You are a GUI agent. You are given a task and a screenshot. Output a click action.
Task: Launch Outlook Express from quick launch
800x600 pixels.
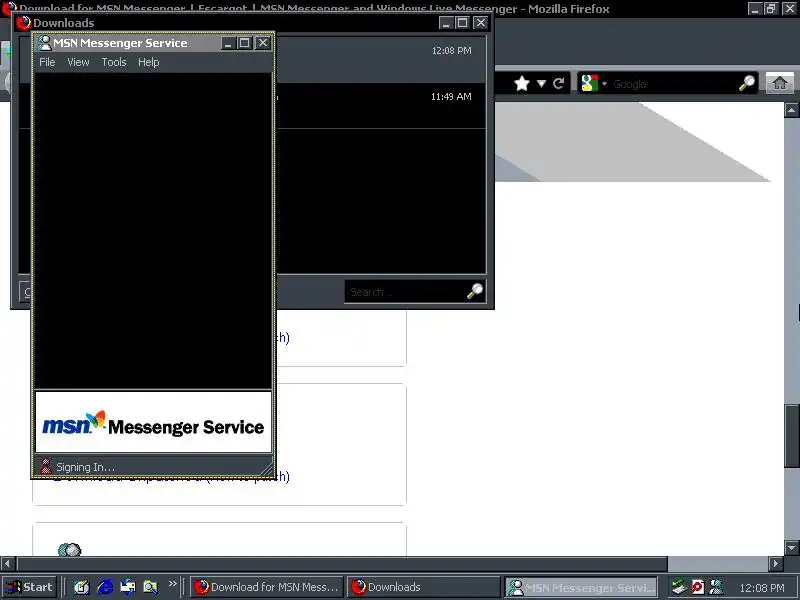[128, 587]
